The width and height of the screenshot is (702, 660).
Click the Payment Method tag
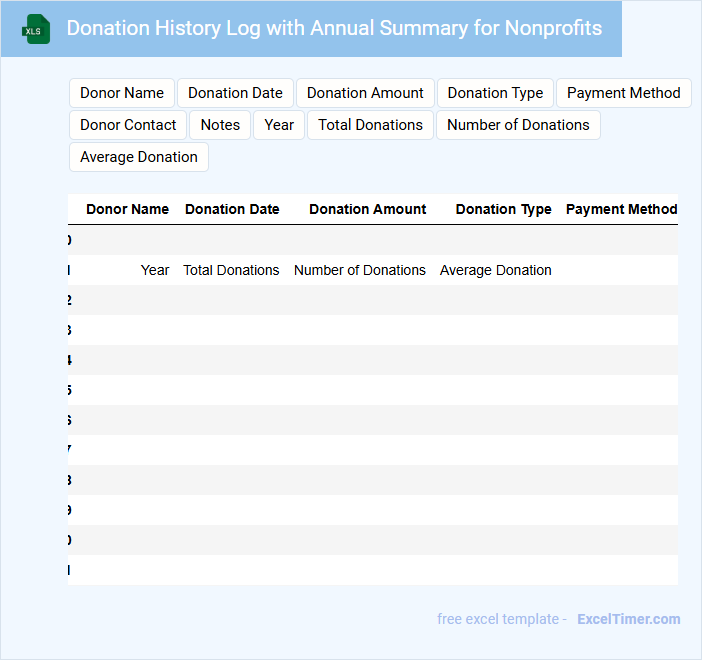point(623,93)
